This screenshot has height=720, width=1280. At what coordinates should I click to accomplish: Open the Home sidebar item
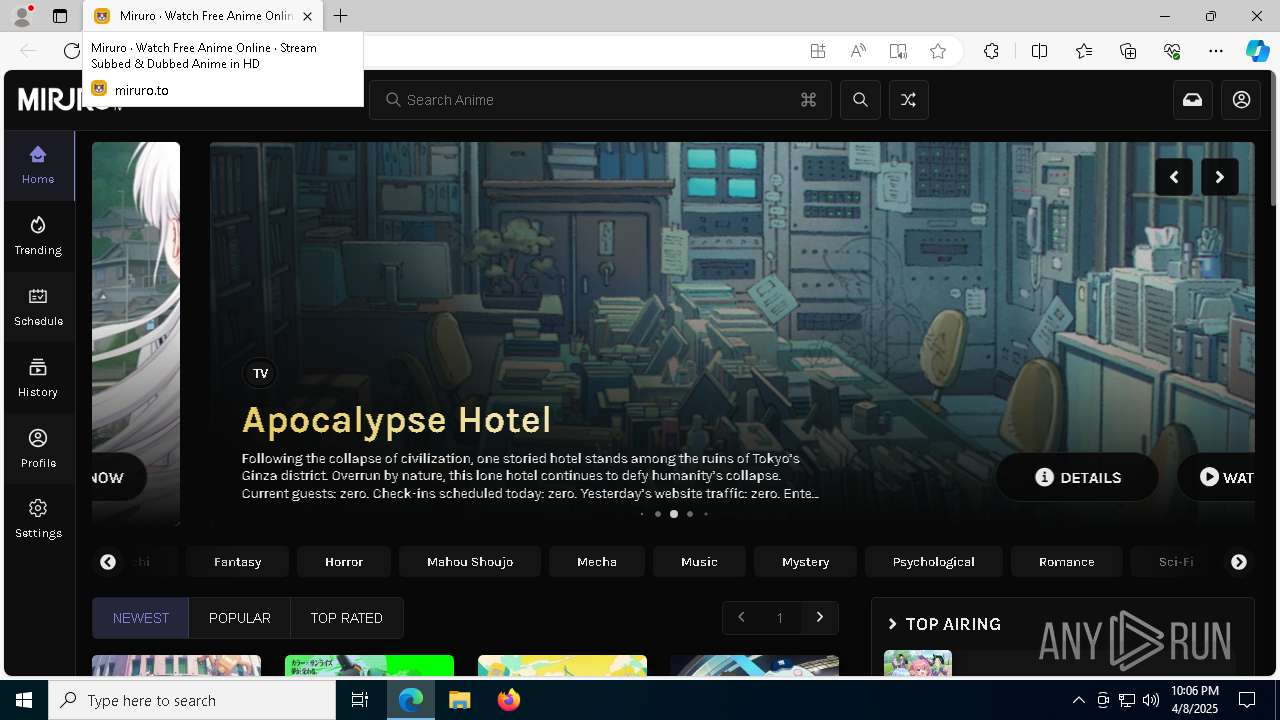[38, 166]
